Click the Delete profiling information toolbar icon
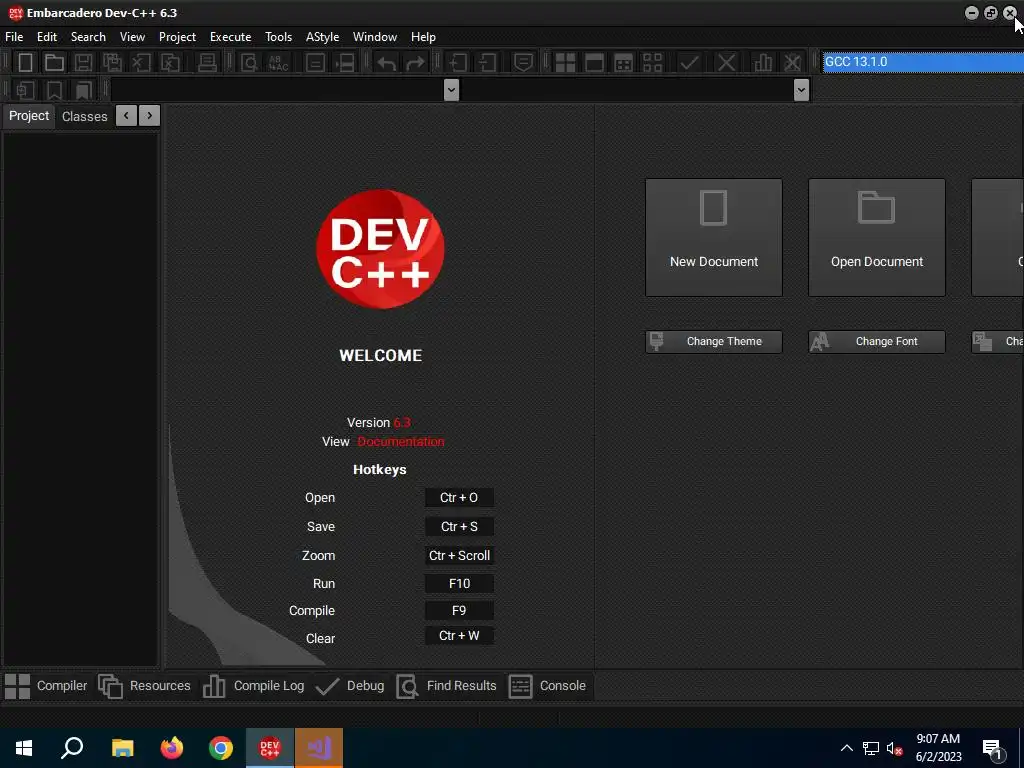Image resolution: width=1024 pixels, height=768 pixels. click(x=792, y=63)
